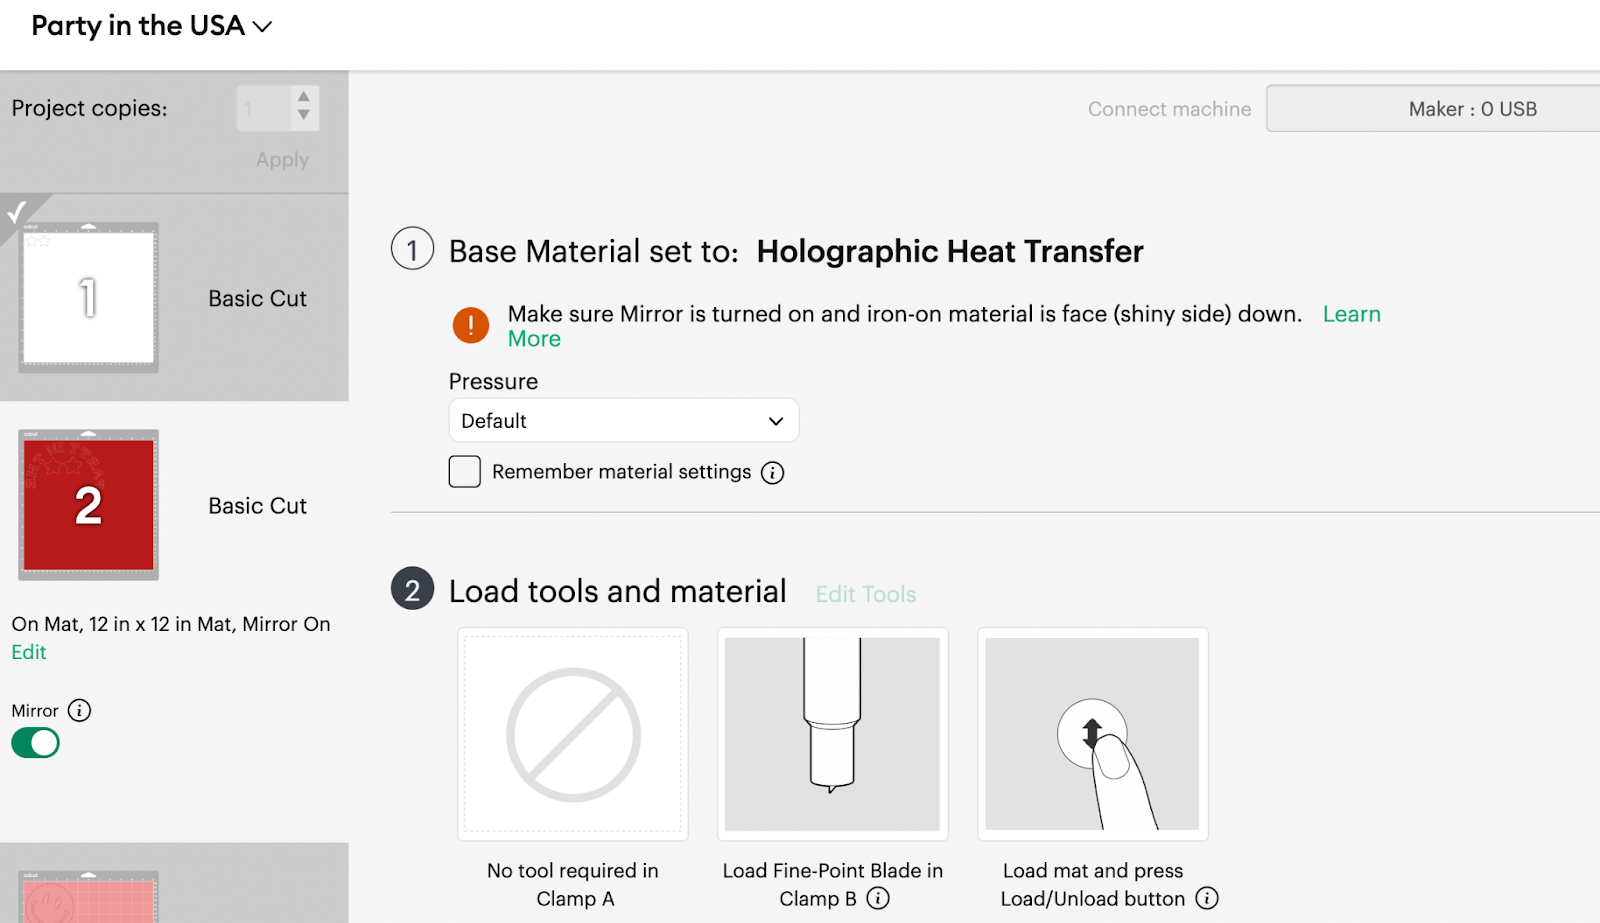
Task: Open info icon next to Remember material settings
Action: tap(772, 473)
